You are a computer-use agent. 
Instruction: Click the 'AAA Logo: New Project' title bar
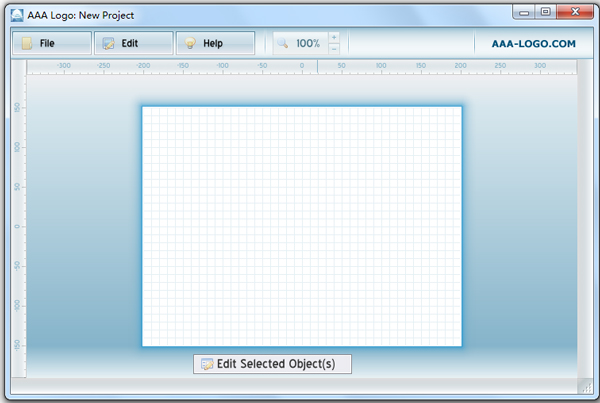(250, 16)
